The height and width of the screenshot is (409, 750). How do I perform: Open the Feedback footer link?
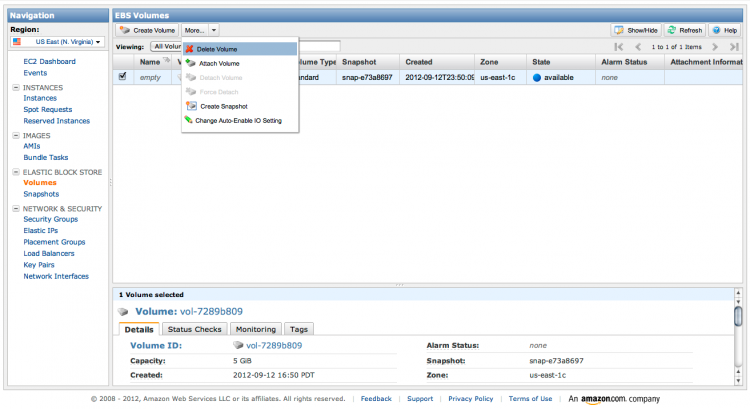(x=376, y=398)
